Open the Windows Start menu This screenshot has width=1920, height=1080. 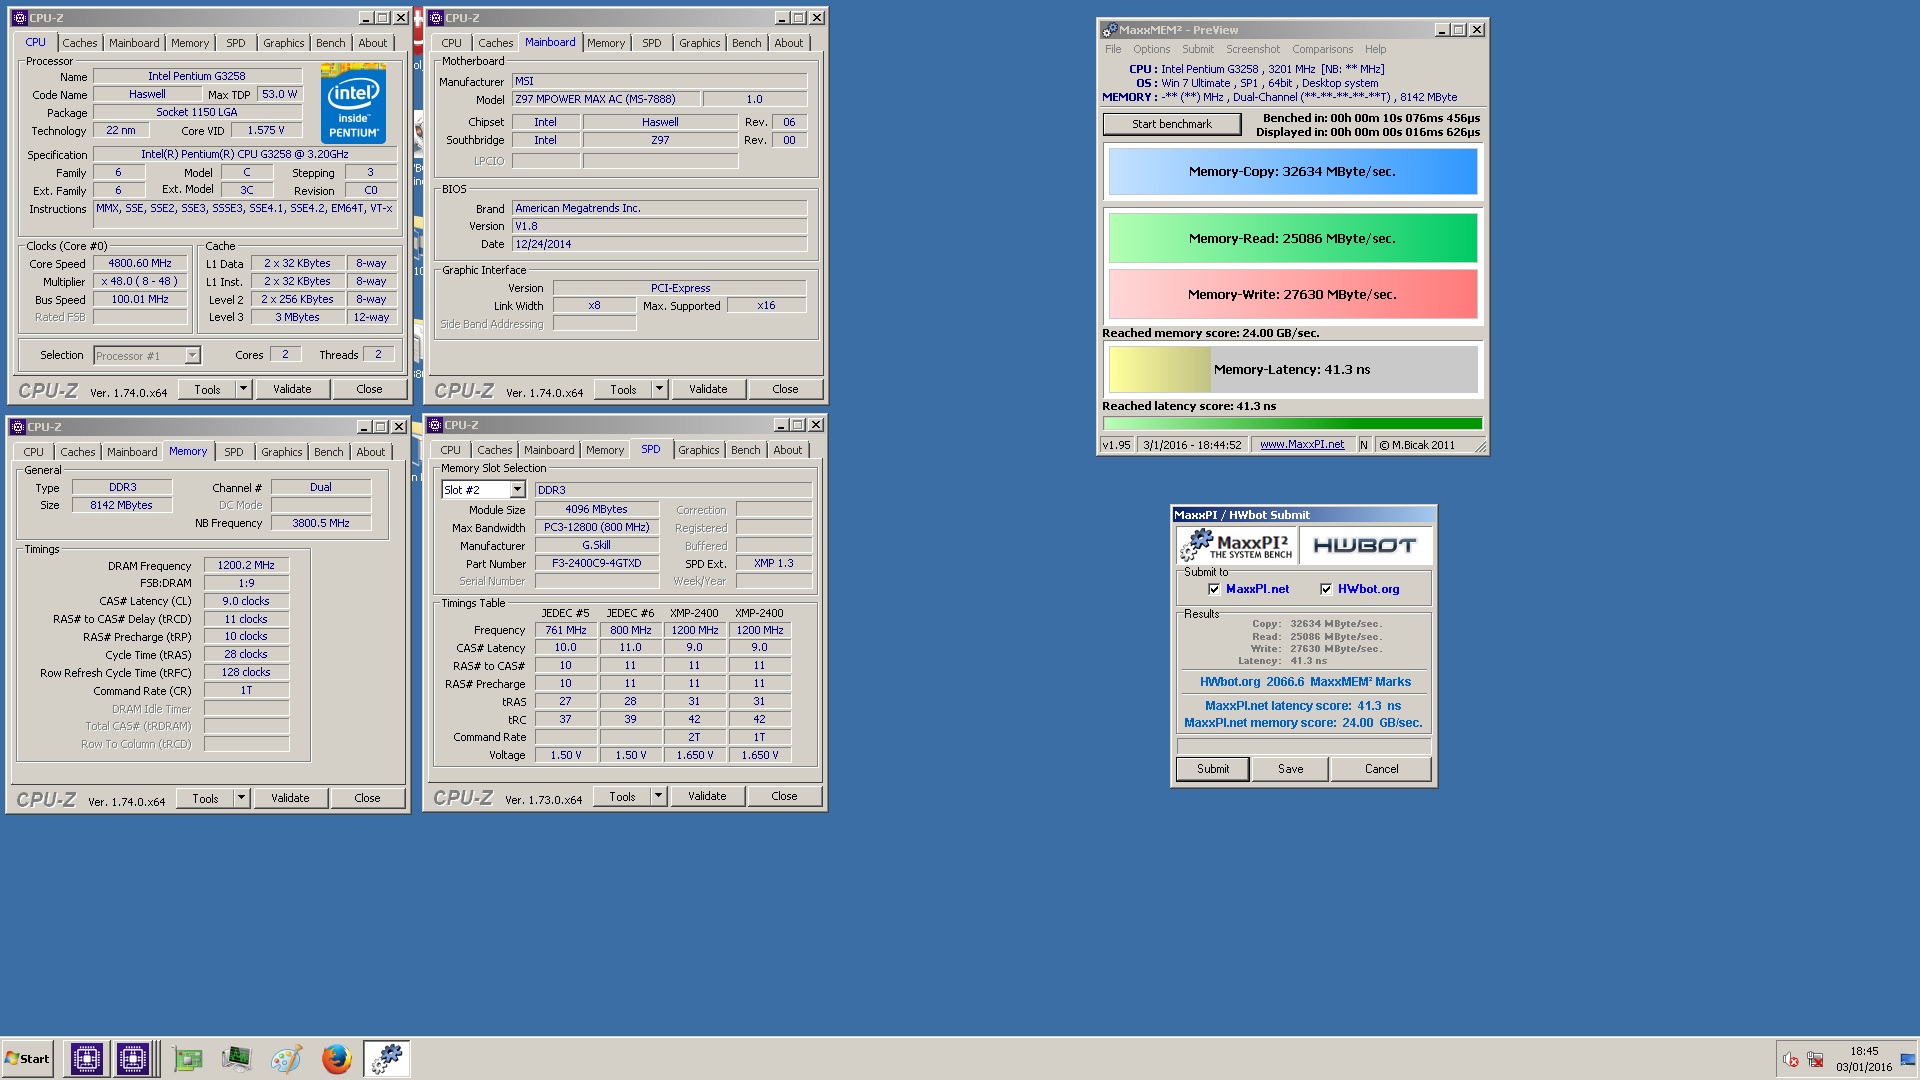pos(27,1058)
